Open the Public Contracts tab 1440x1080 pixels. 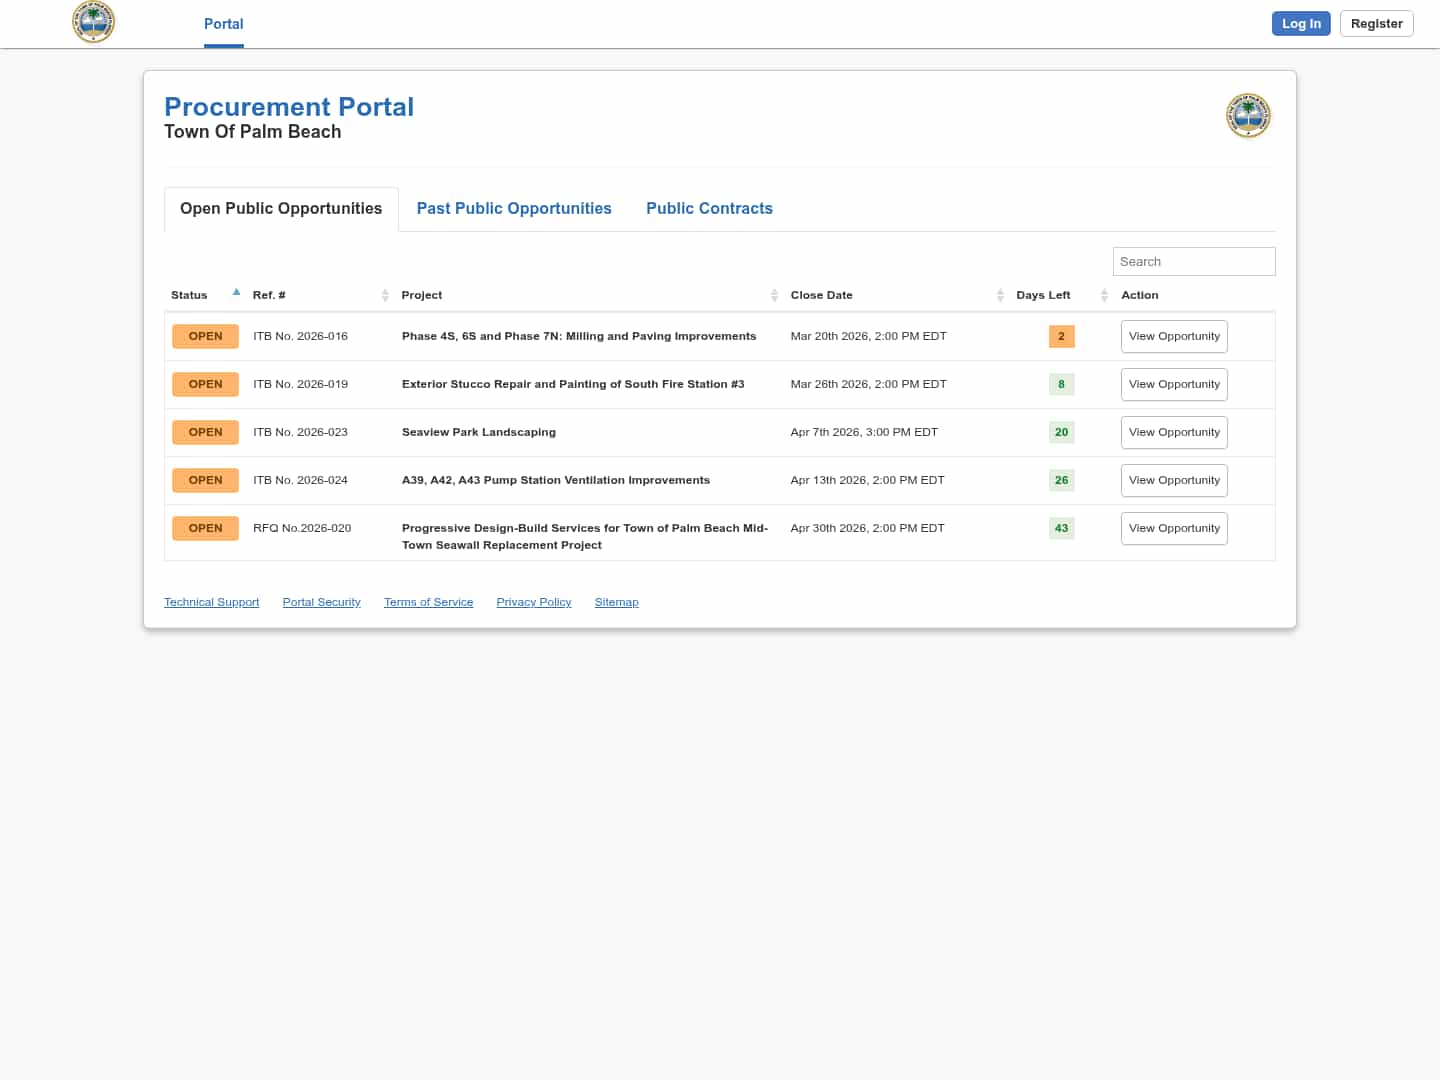click(x=709, y=209)
